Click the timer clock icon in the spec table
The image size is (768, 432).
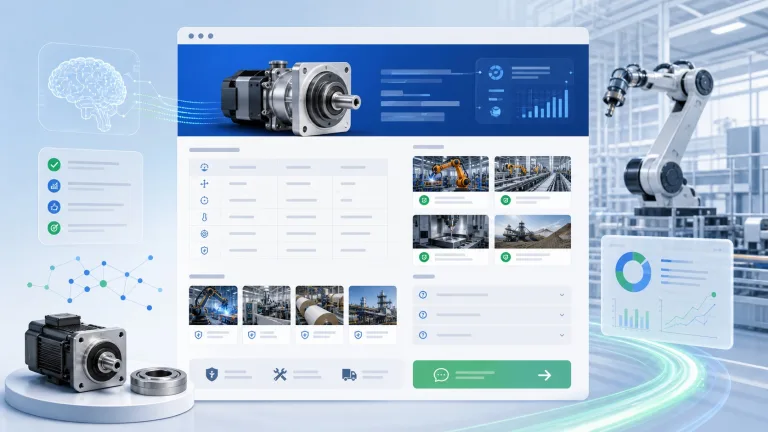point(204,200)
